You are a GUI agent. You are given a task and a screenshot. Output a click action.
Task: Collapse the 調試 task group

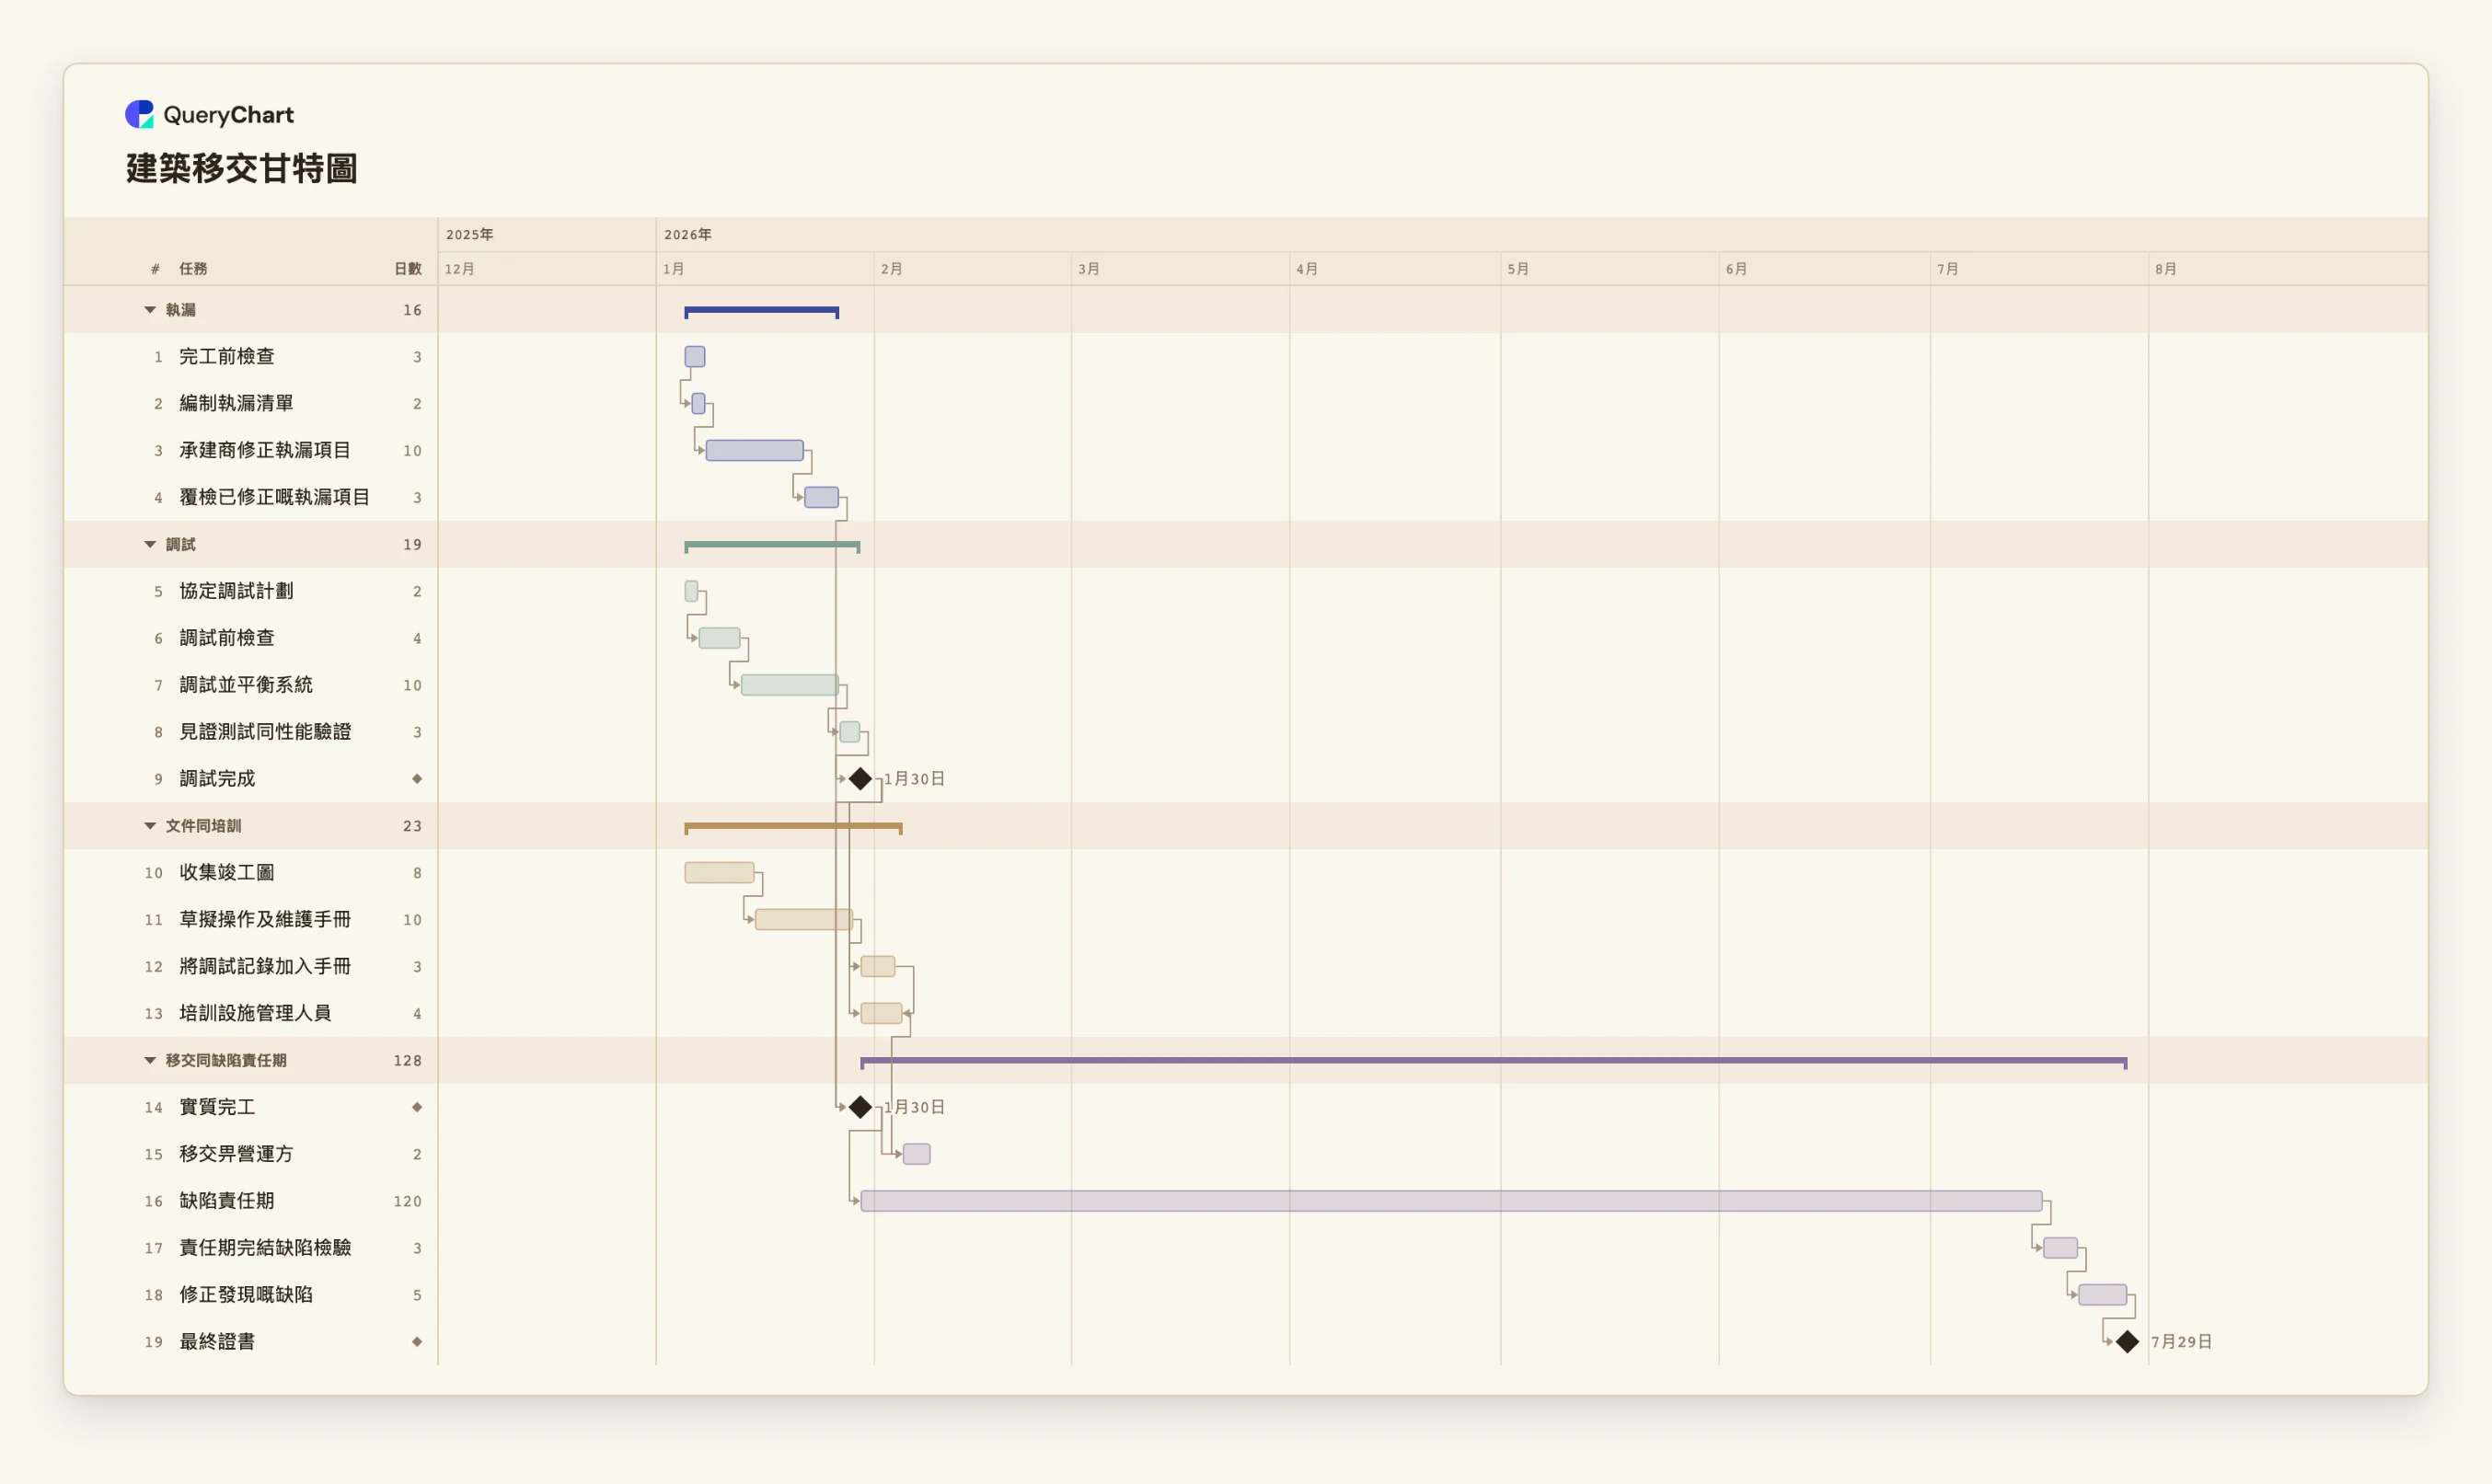click(x=150, y=544)
